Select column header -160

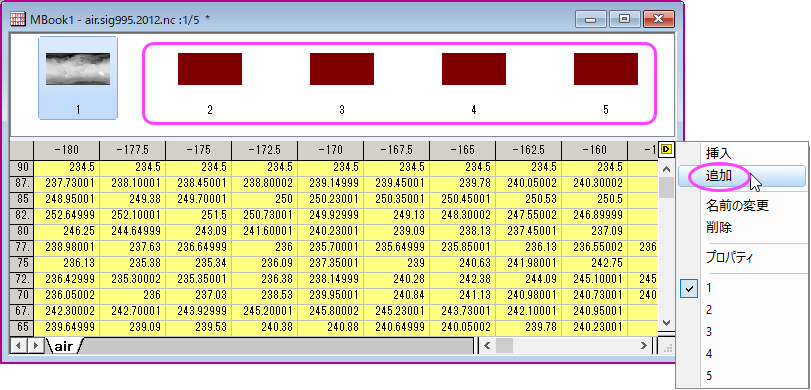pos(594,150)
